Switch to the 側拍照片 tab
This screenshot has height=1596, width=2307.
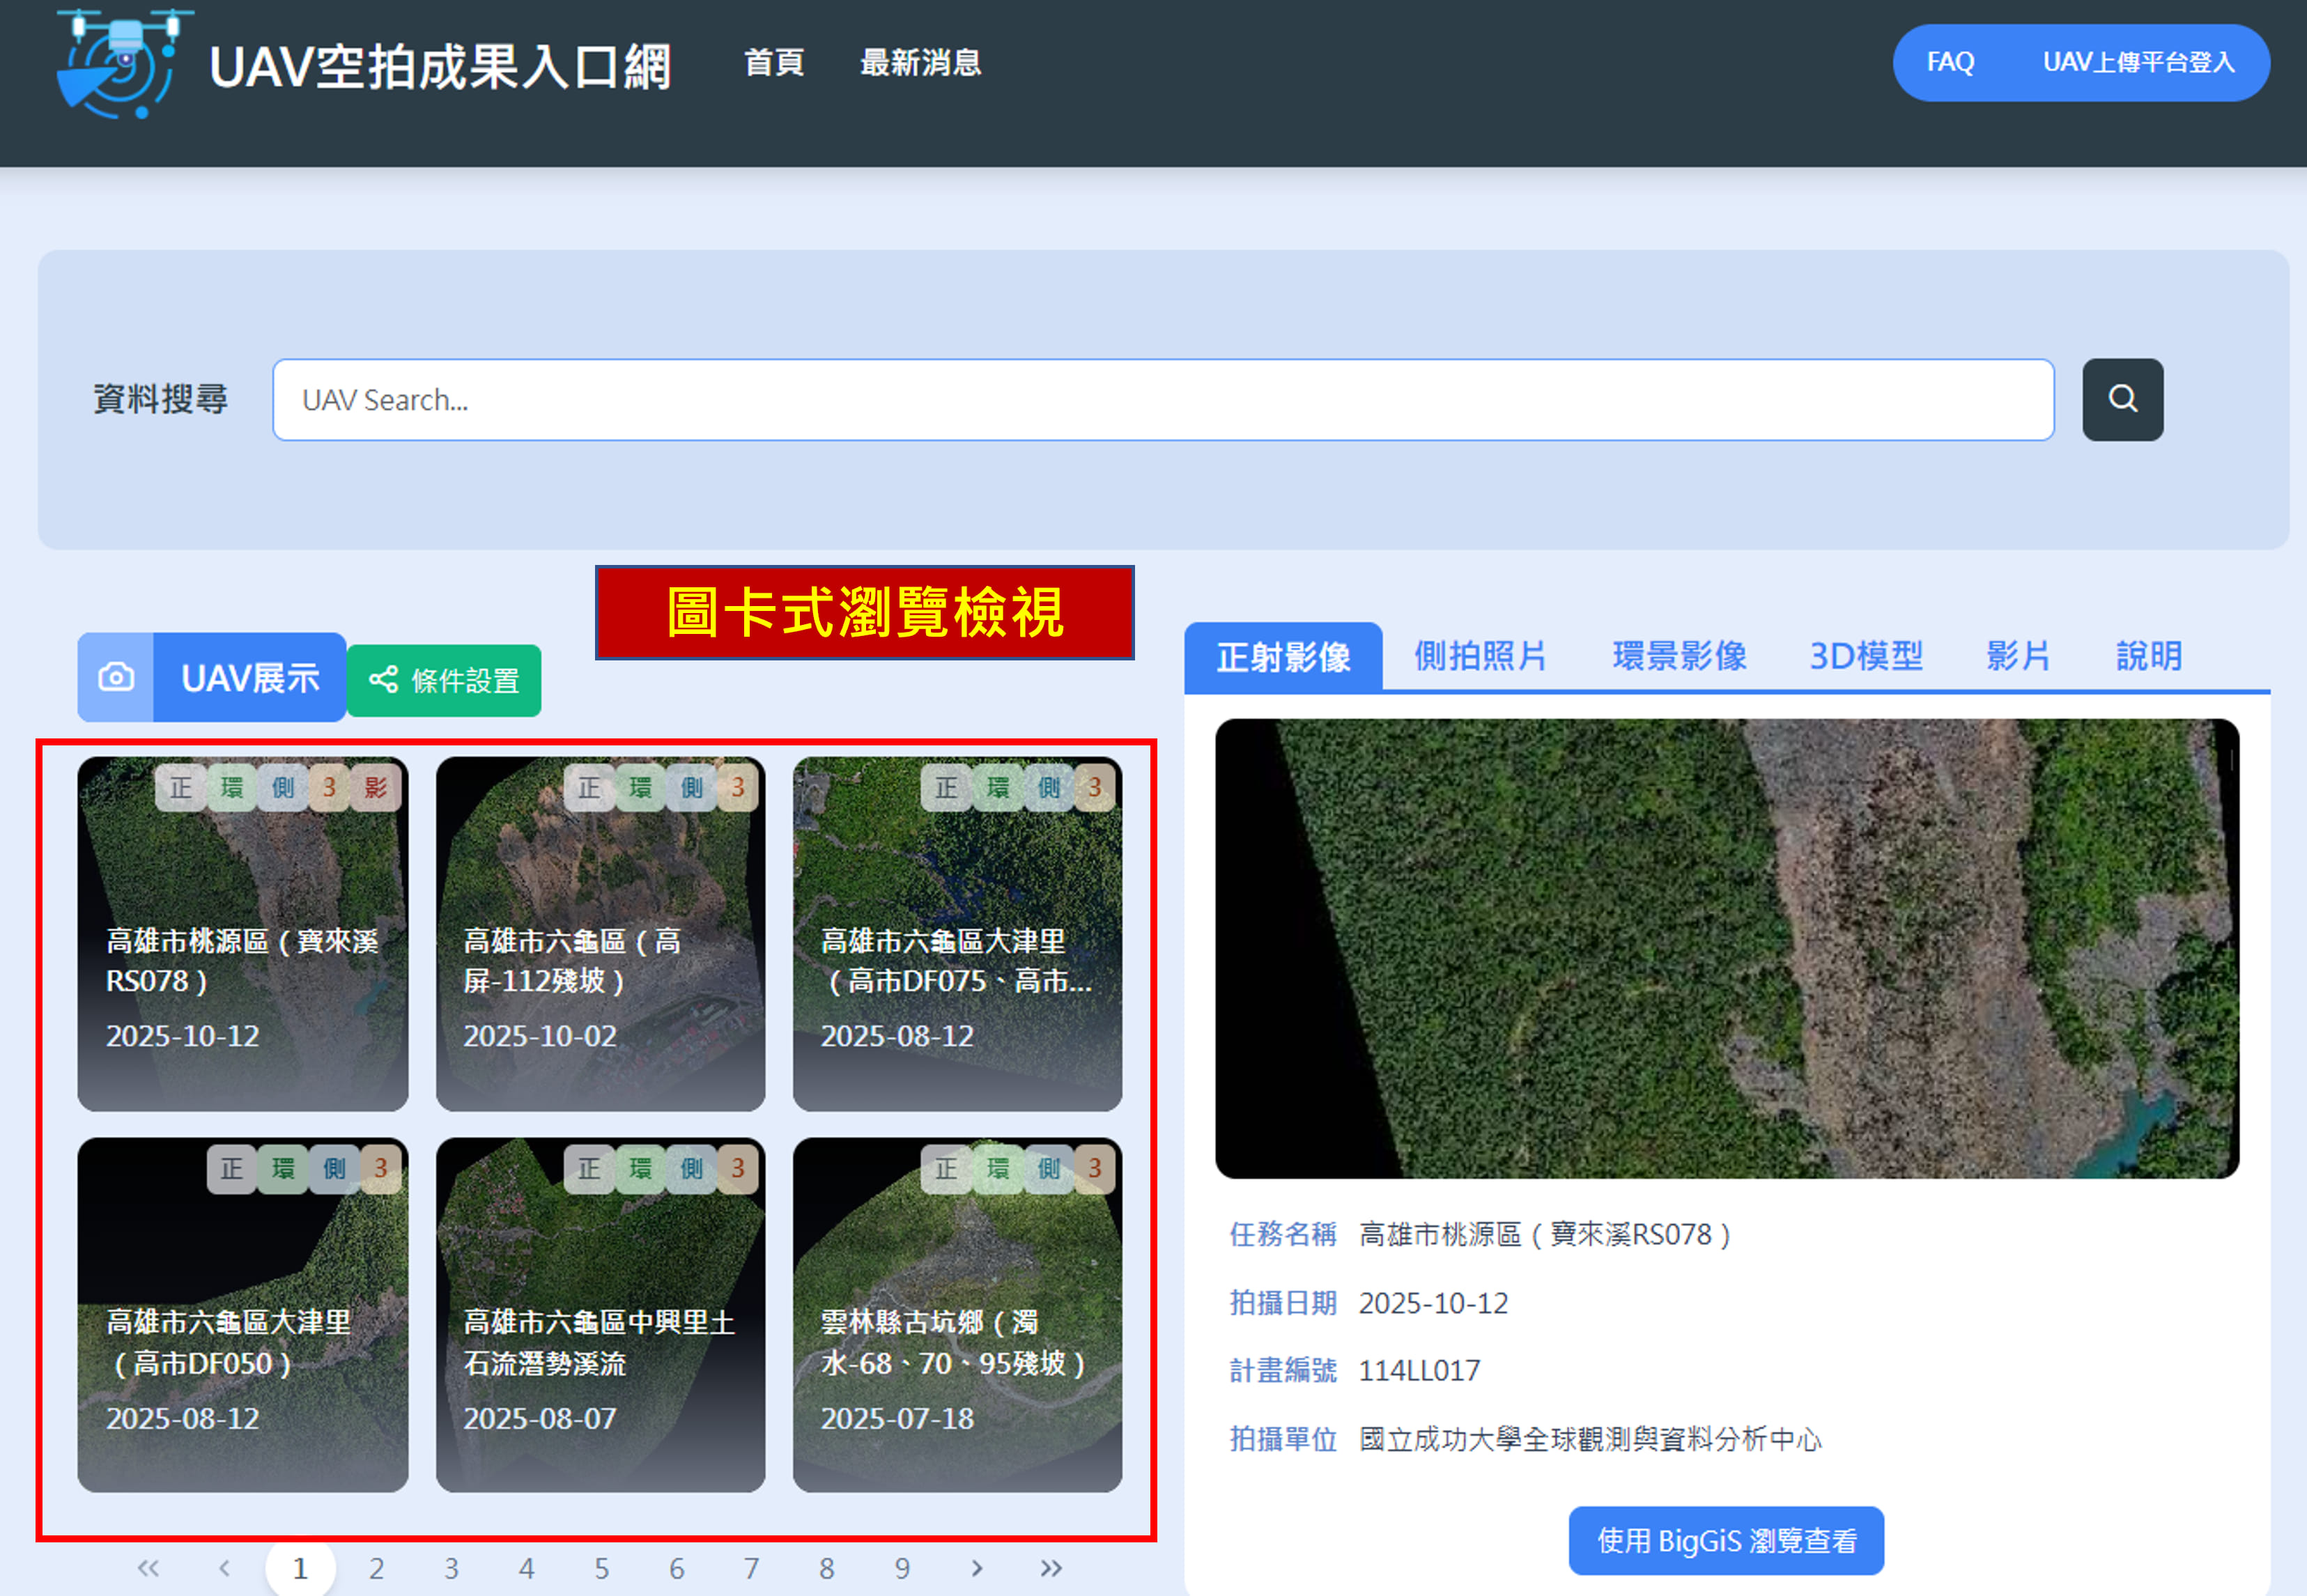(x=1480, y=656)
